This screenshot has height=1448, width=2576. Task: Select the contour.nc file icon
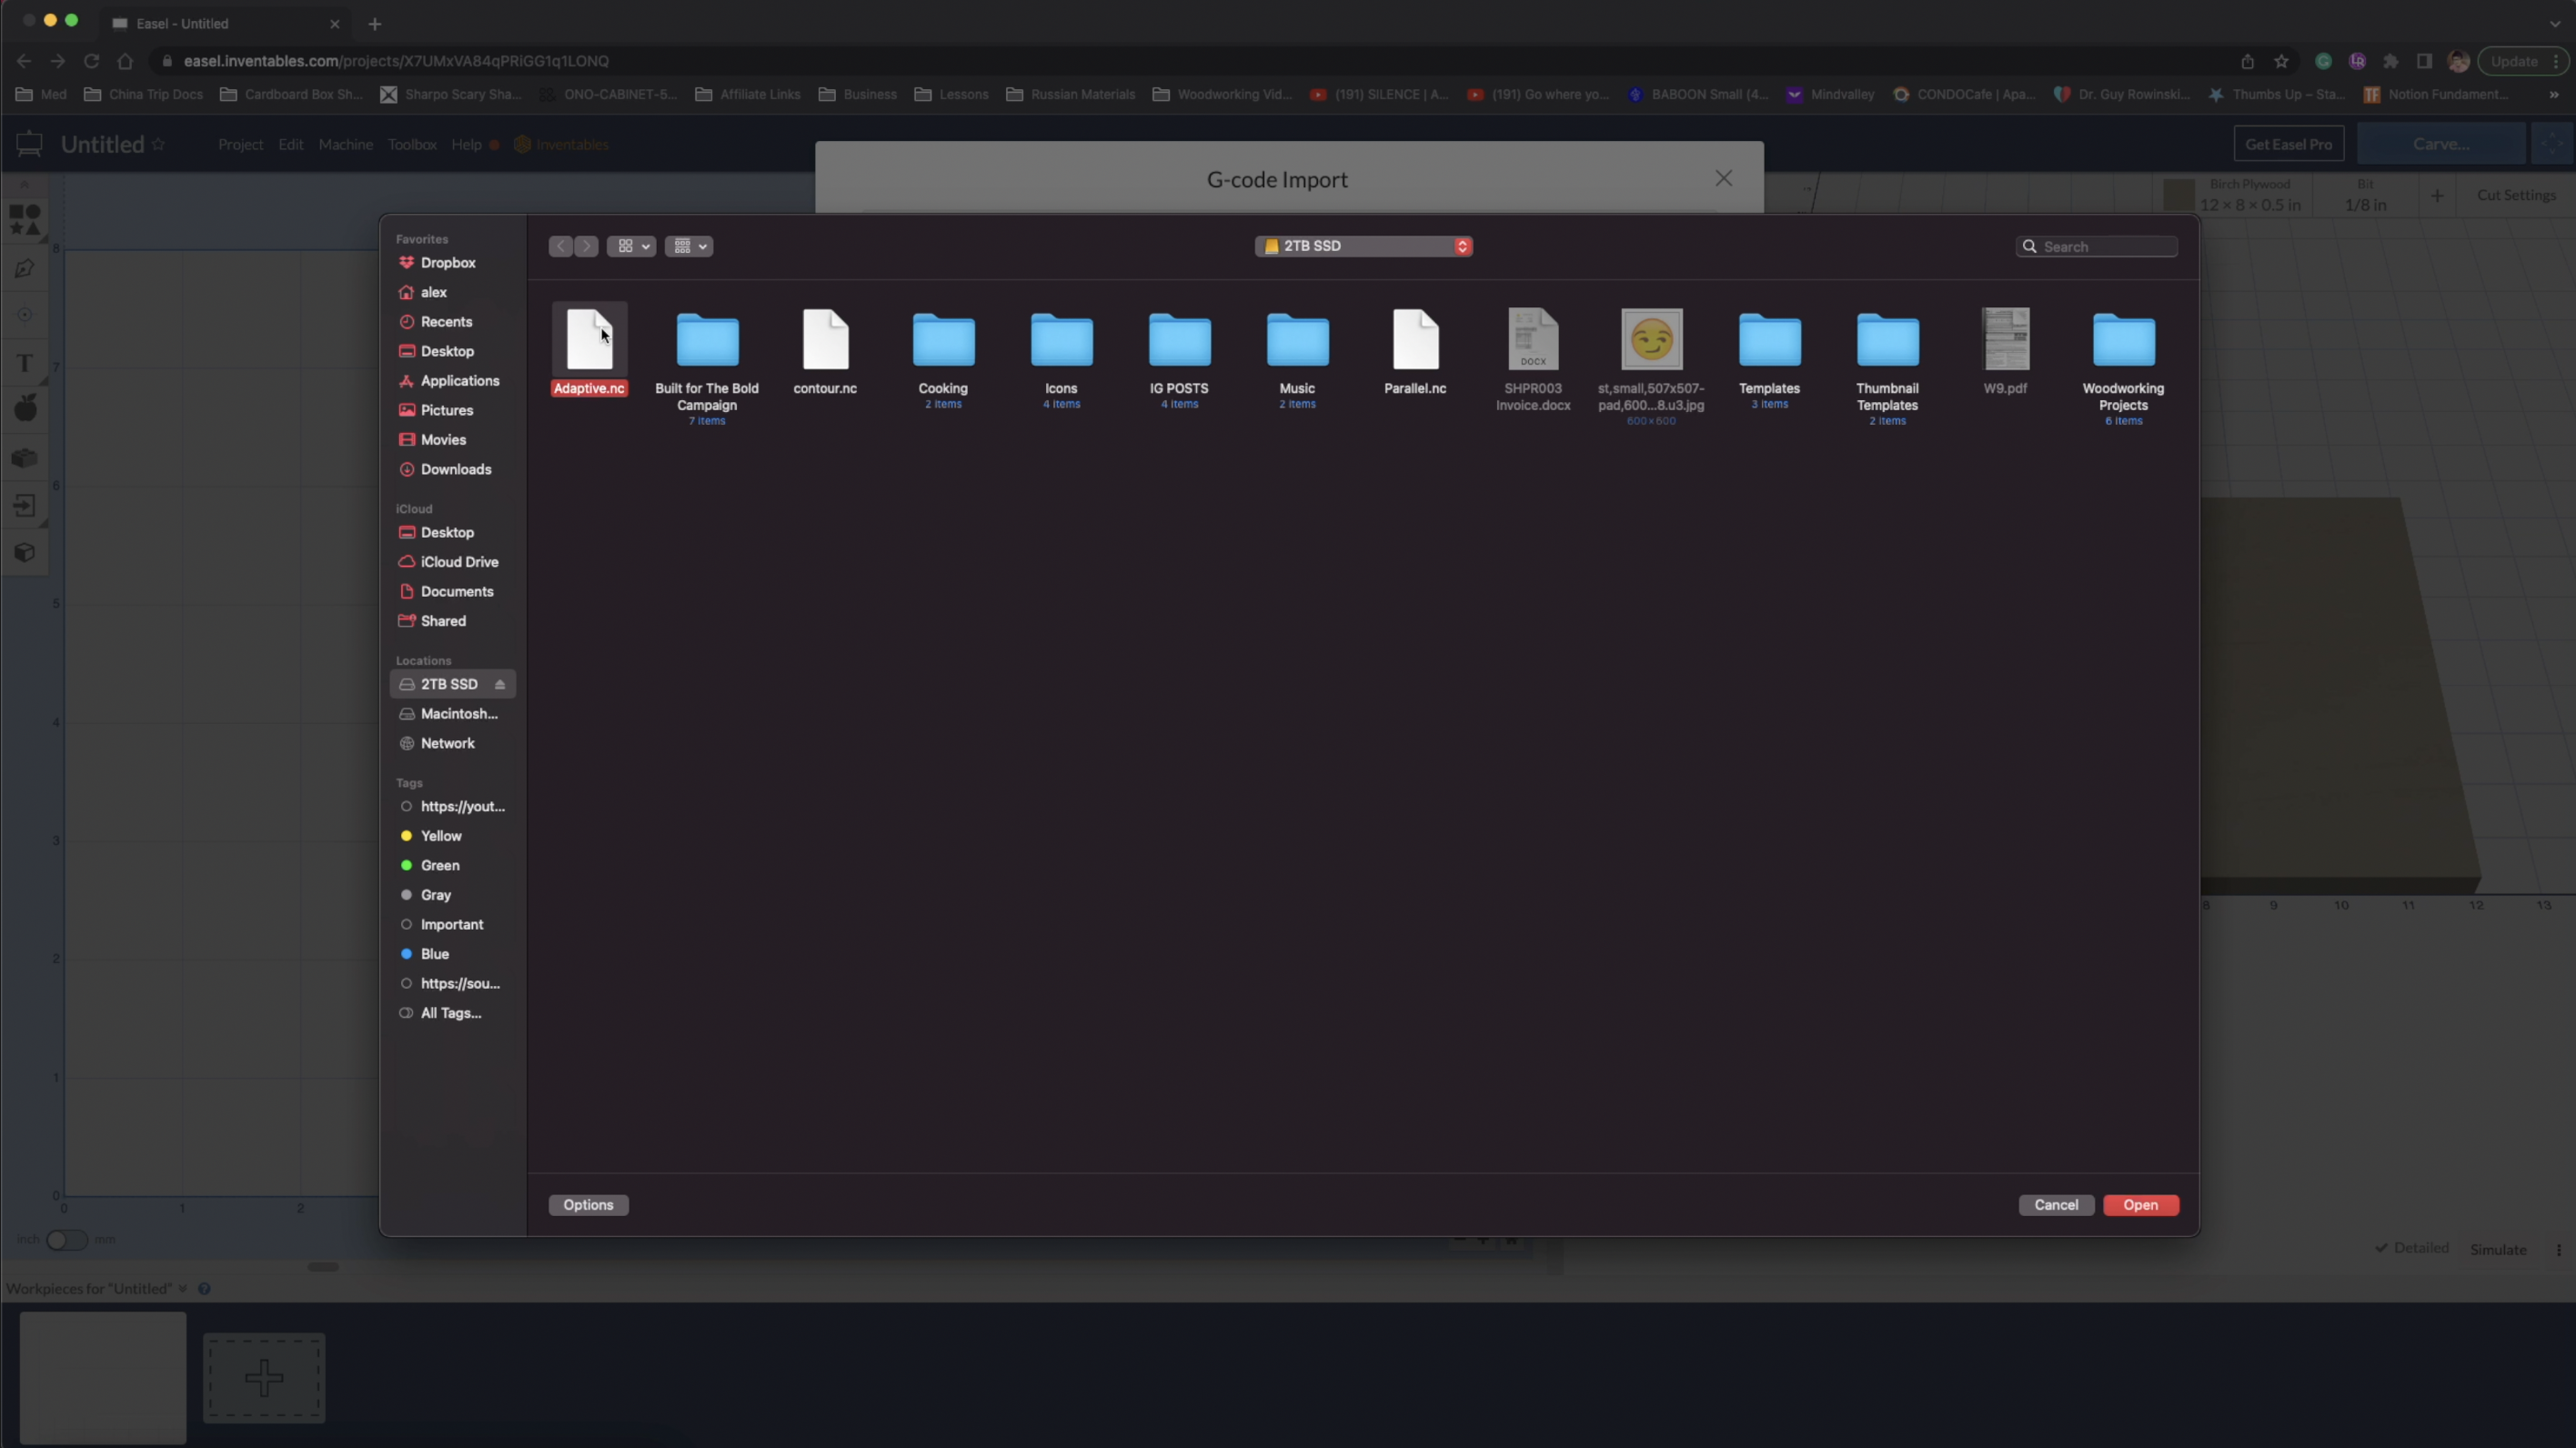coord(825,340)
